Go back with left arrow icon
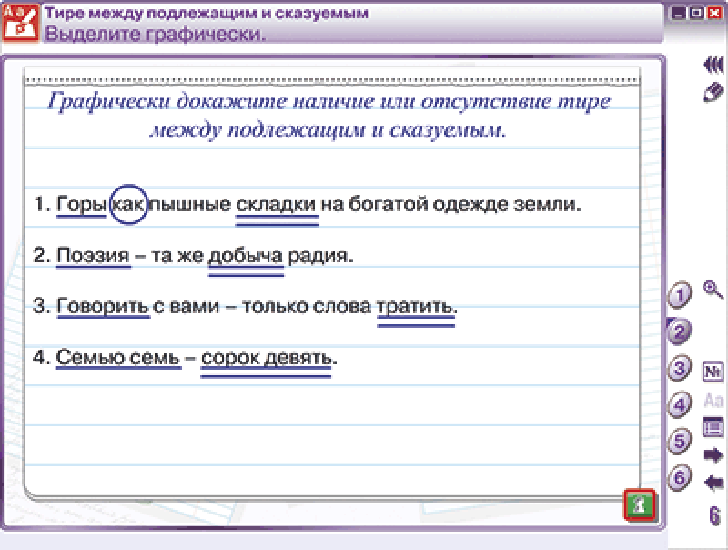Viewport: 728px width, 550px height. tap(713, 483)
